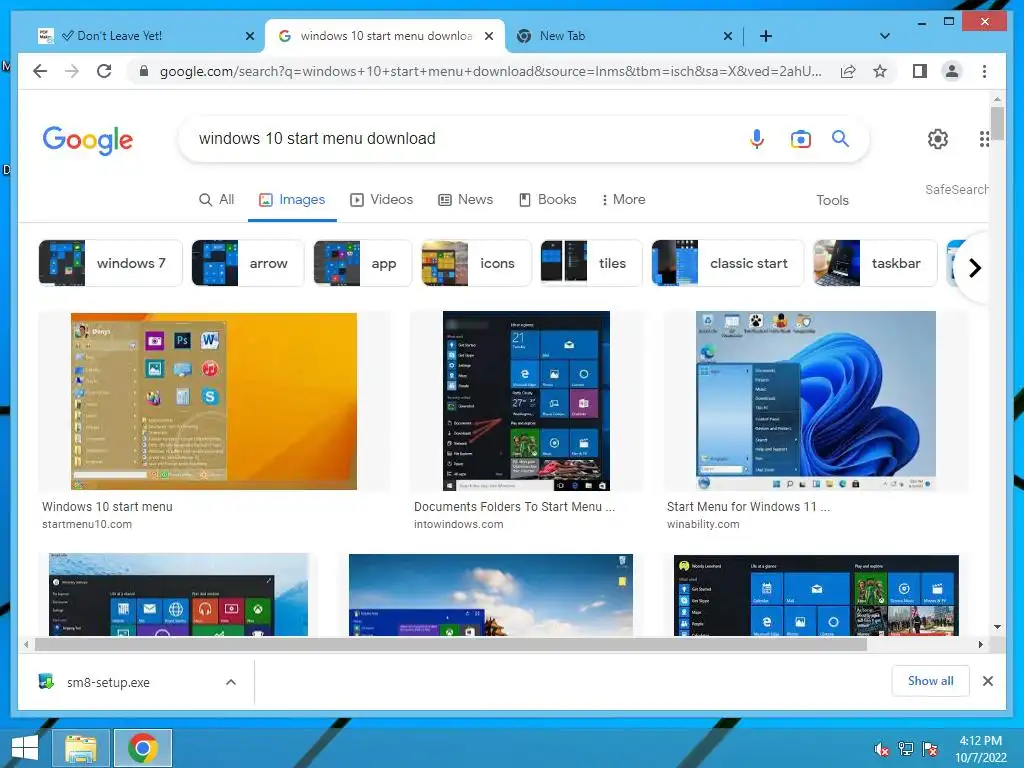Screen dimensions: 1024x768
Task: View site info via the padlock icon
Action: (x=144, y=71)
